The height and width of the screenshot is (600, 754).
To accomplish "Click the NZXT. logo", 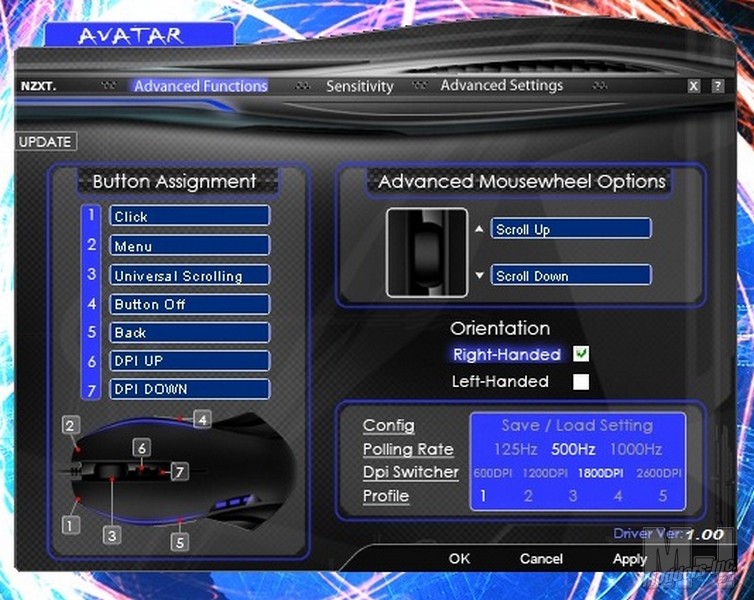I will coord(38,87).
